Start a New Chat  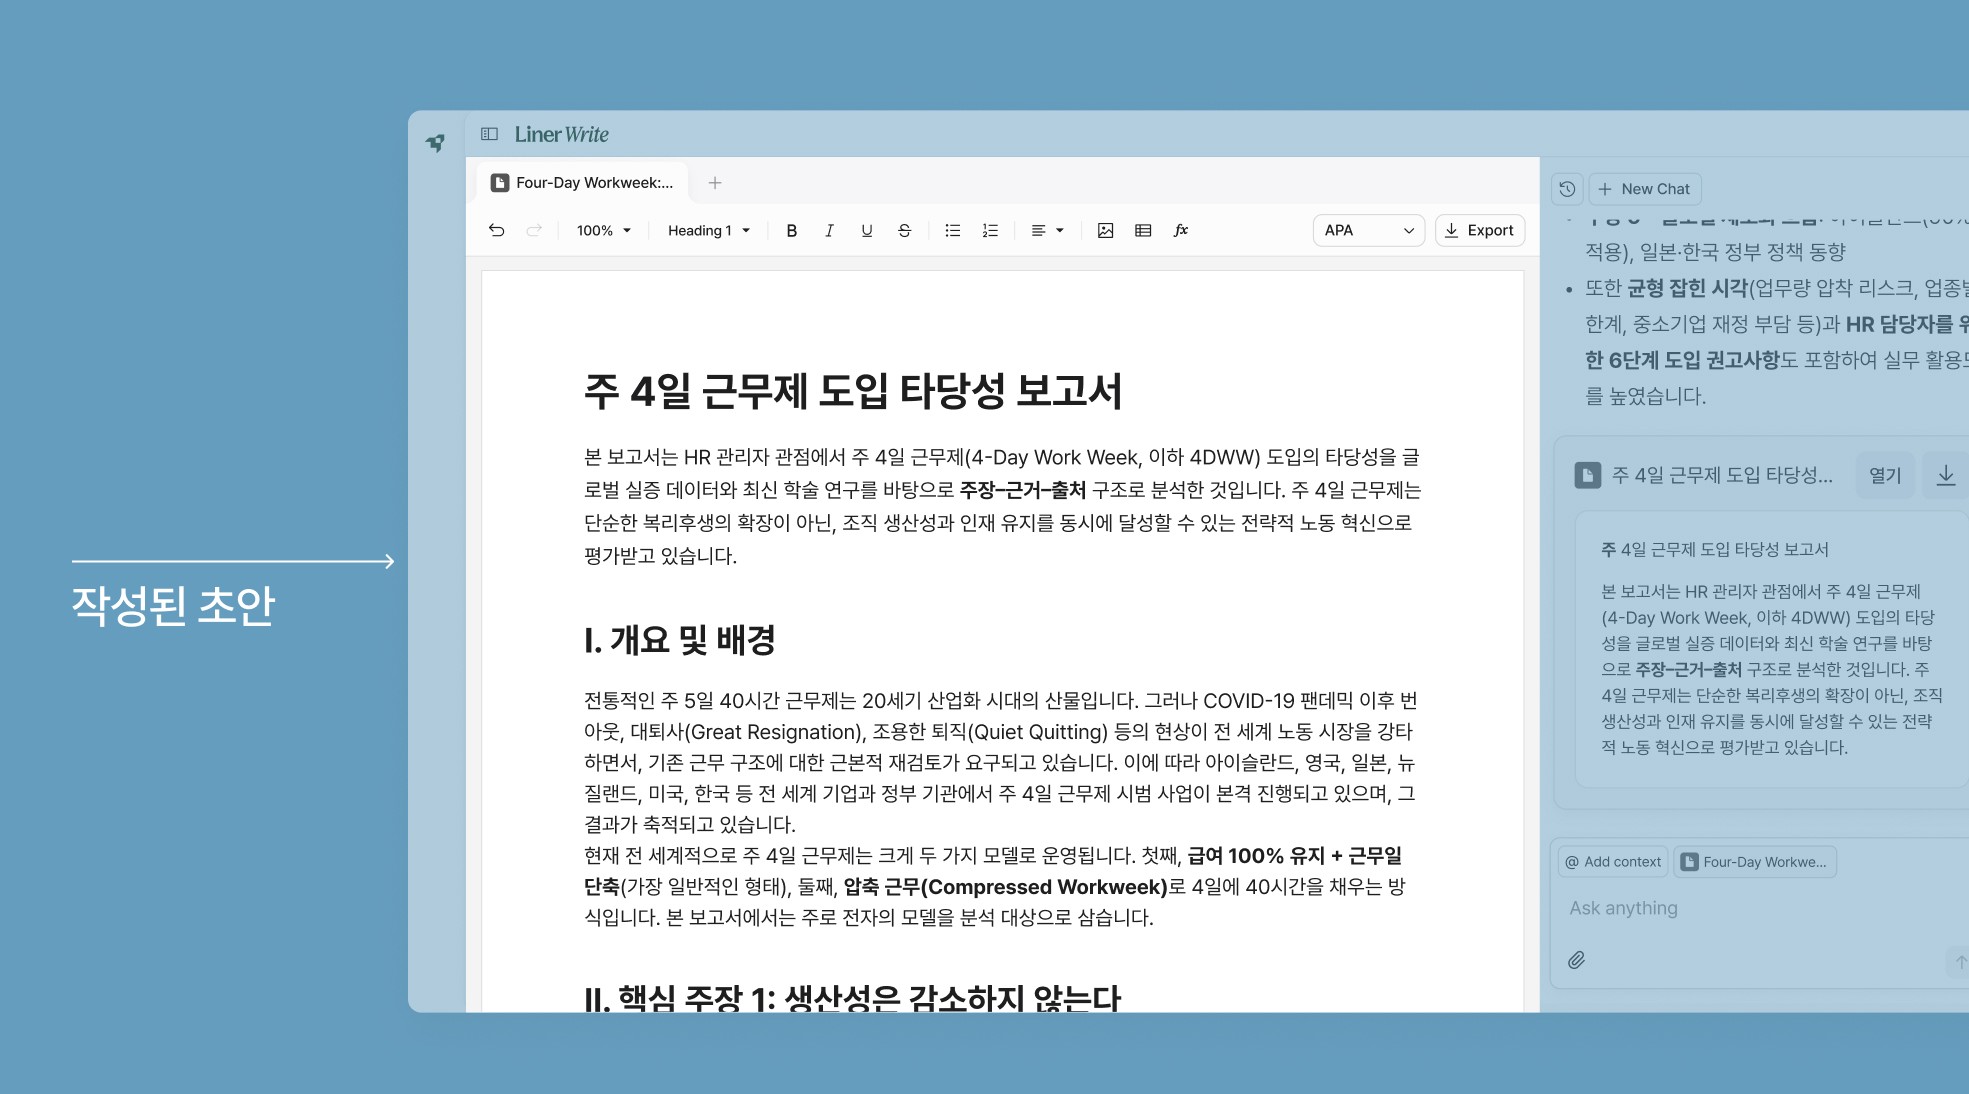click(x=1644, y=189)
